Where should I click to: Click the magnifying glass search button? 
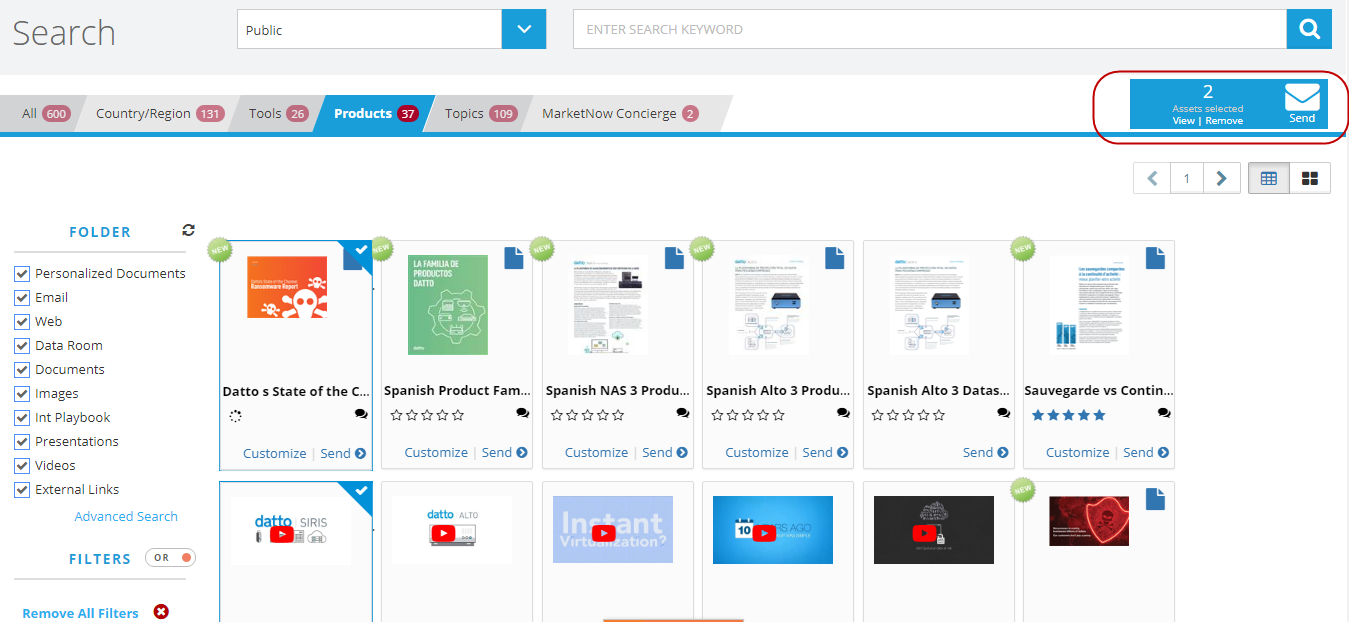pos(1309,29)
